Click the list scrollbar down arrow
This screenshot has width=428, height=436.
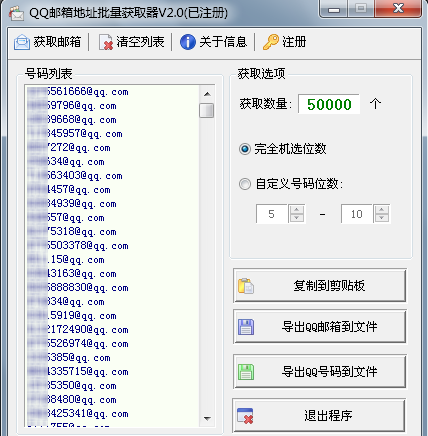(207, 419)
